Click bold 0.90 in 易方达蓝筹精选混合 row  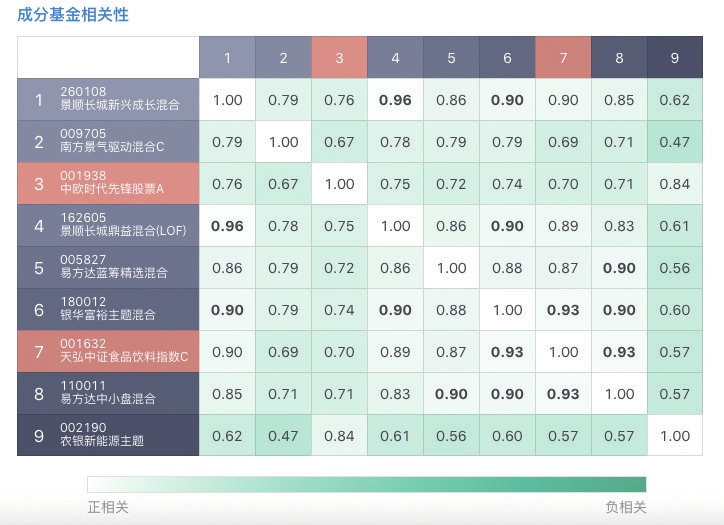pyautogui.click(x=619, y=268)
